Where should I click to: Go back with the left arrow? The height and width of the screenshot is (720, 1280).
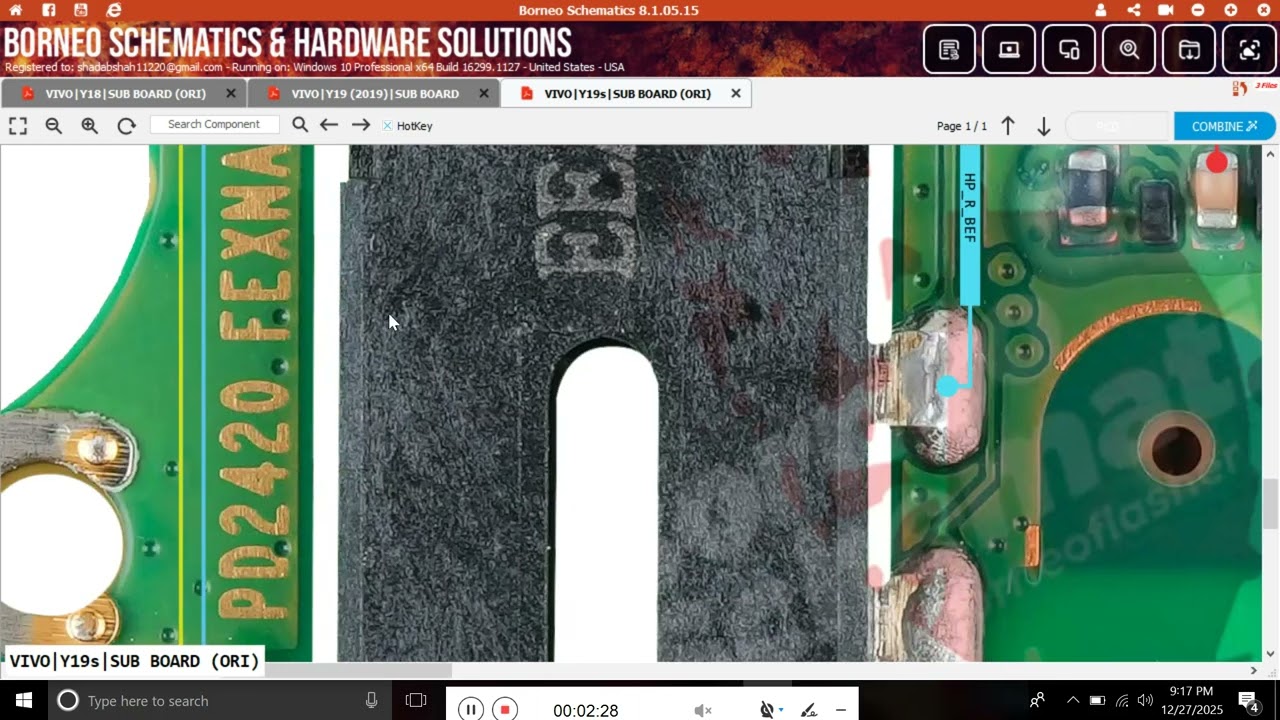pyautogui.click(x=329, y=125)
